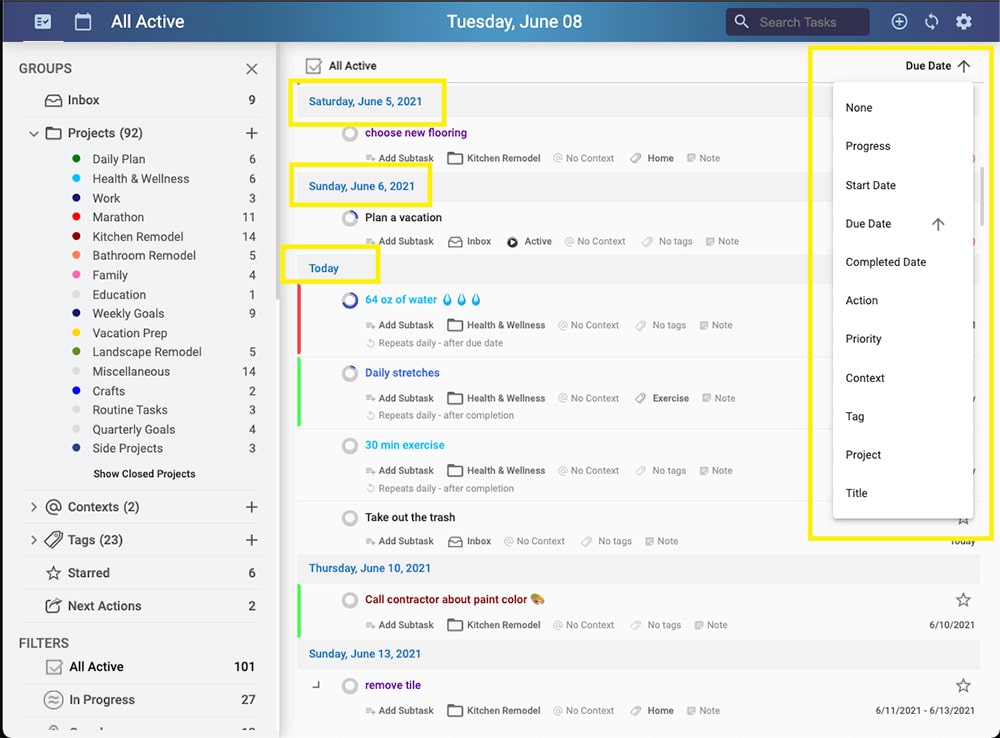Expand the Contexts group
Viewport: 1000px width, 738px height.
[x=33, y=507]
